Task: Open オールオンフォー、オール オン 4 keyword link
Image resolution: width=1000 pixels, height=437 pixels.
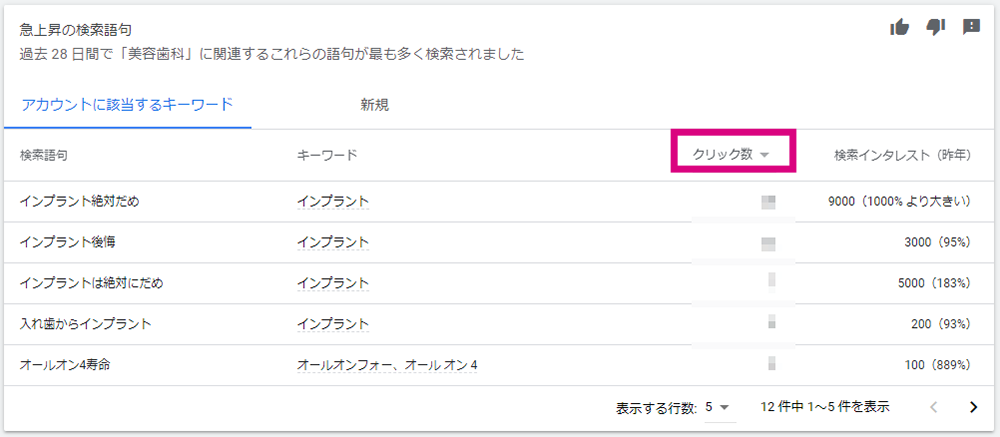Action: click(387, 366)
